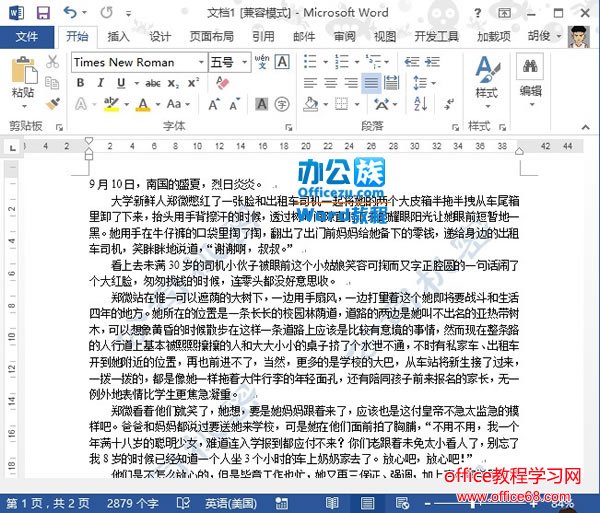This screenshot has width=600, height=513.
Task: Click the word count 2879 个字
Action: (133, 503)
